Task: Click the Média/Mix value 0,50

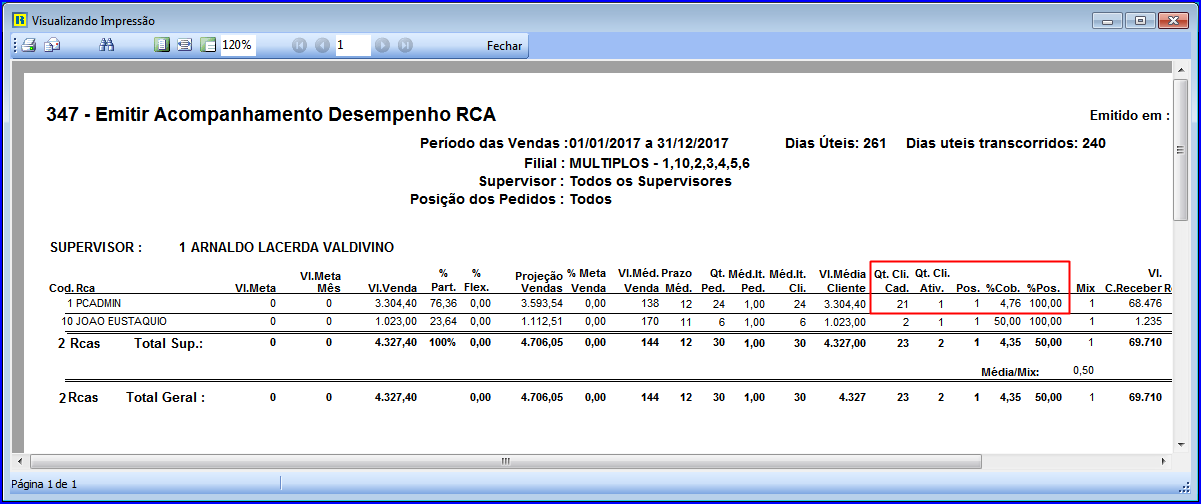Action: [1084, 370]
